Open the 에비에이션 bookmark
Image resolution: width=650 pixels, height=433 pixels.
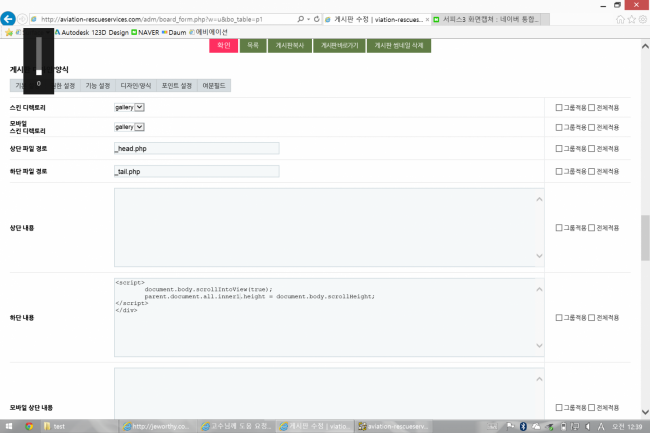208,32
